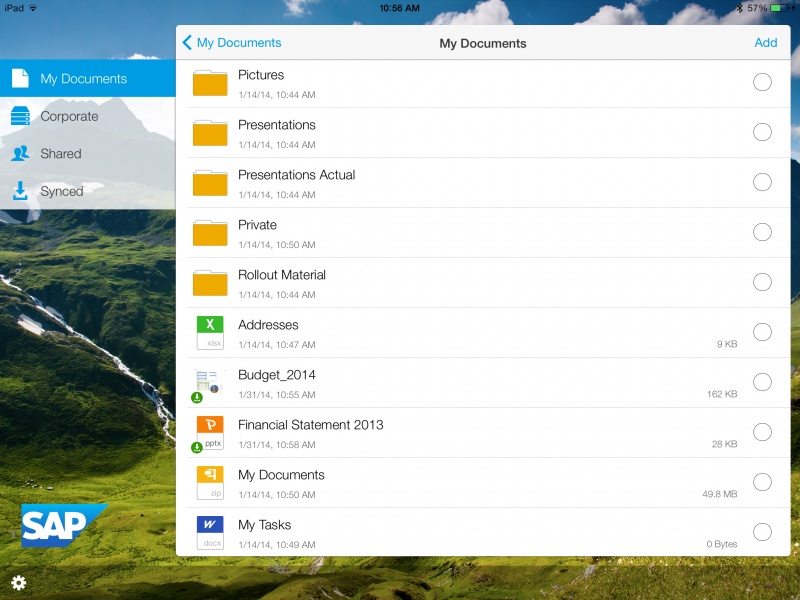Click the green downloaded badge on Budget_2014
This screenshot has height=600, width=800.
[198, 395]
